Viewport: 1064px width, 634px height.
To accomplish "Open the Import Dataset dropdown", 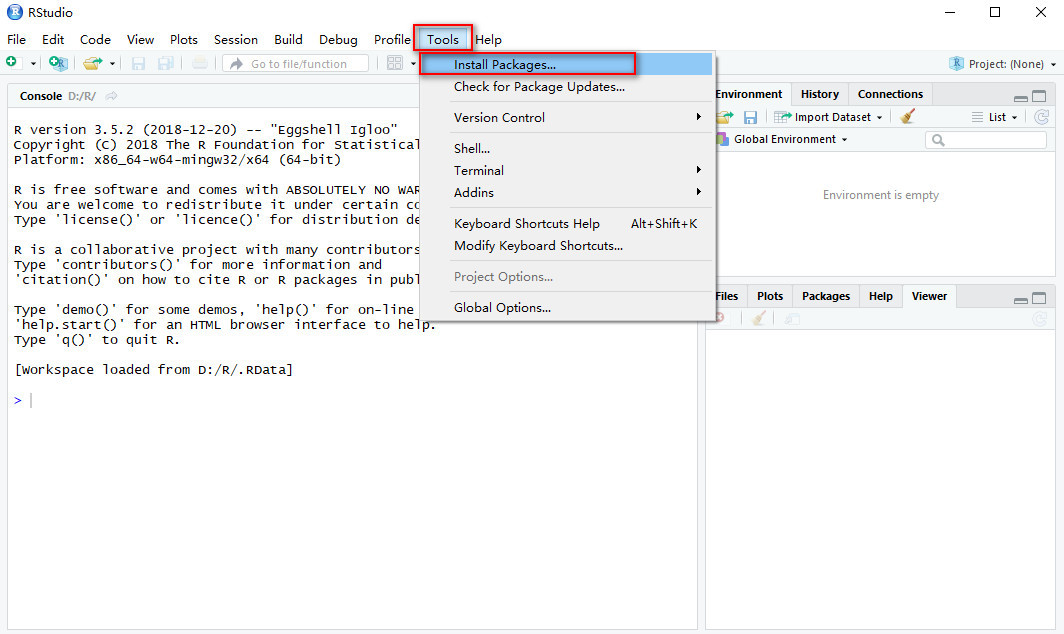I will 830,117.
